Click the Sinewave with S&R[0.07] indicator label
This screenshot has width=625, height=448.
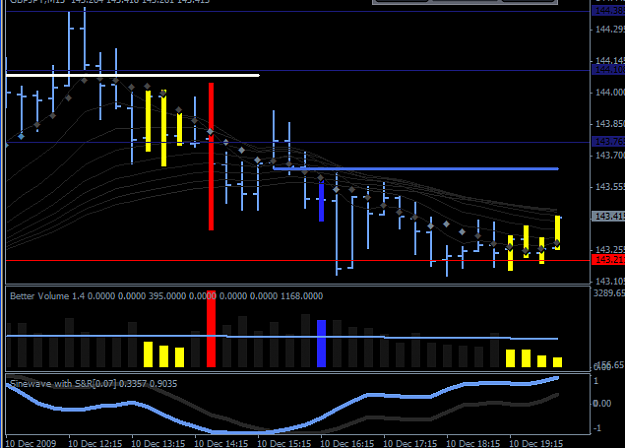[x=93, y=383]
